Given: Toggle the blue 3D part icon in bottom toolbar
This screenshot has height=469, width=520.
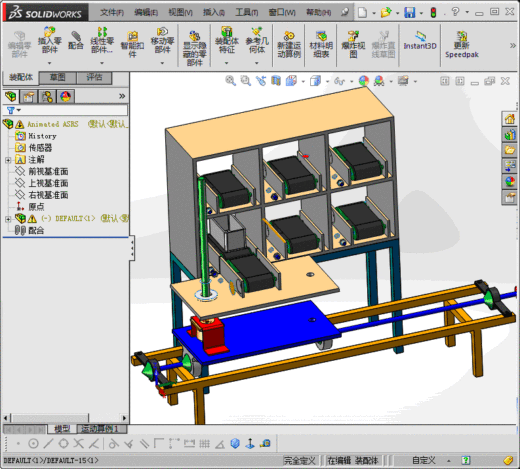Looking at the screenshot, I should [235, 443].
